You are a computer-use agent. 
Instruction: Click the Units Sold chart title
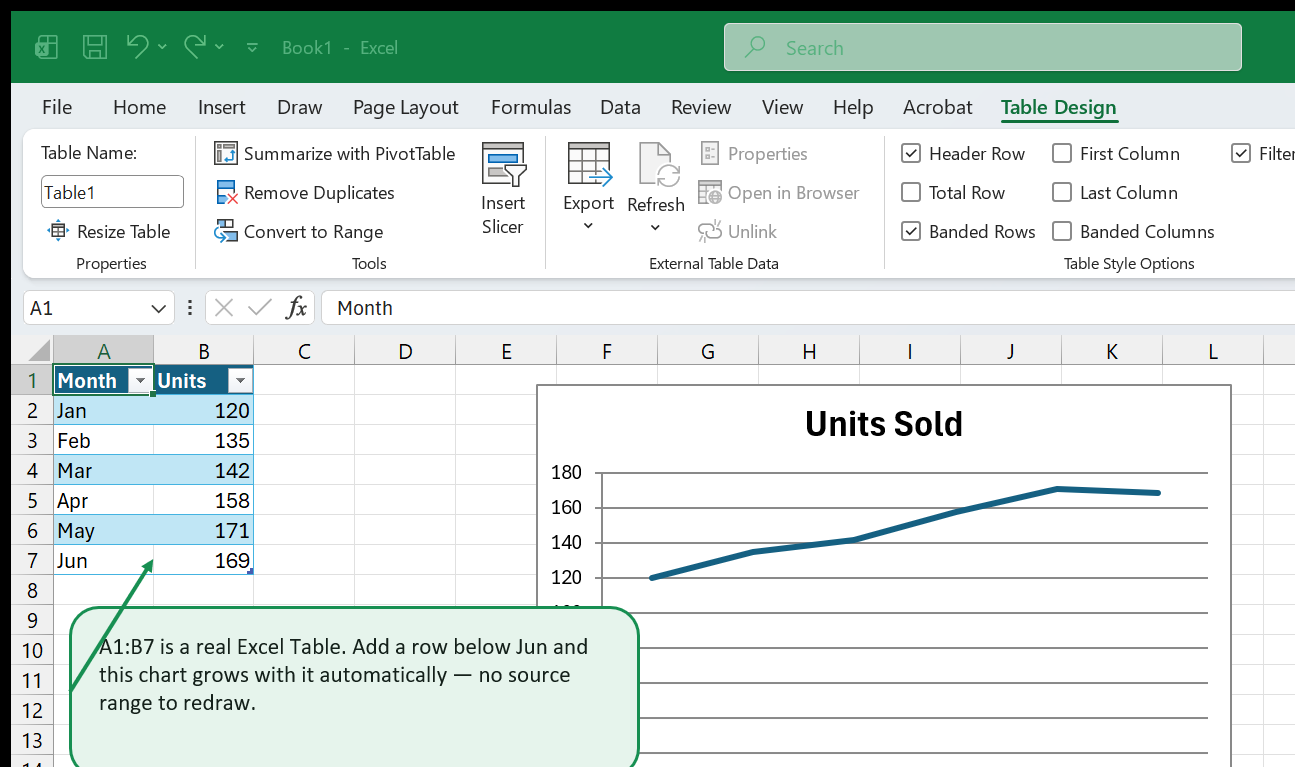(x=884, y=424)
